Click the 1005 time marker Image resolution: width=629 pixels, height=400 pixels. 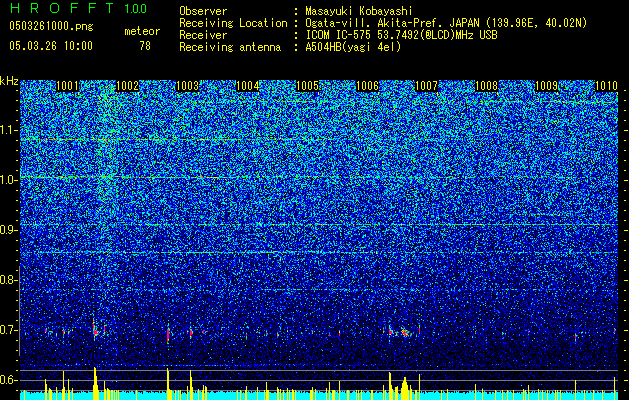307,86
